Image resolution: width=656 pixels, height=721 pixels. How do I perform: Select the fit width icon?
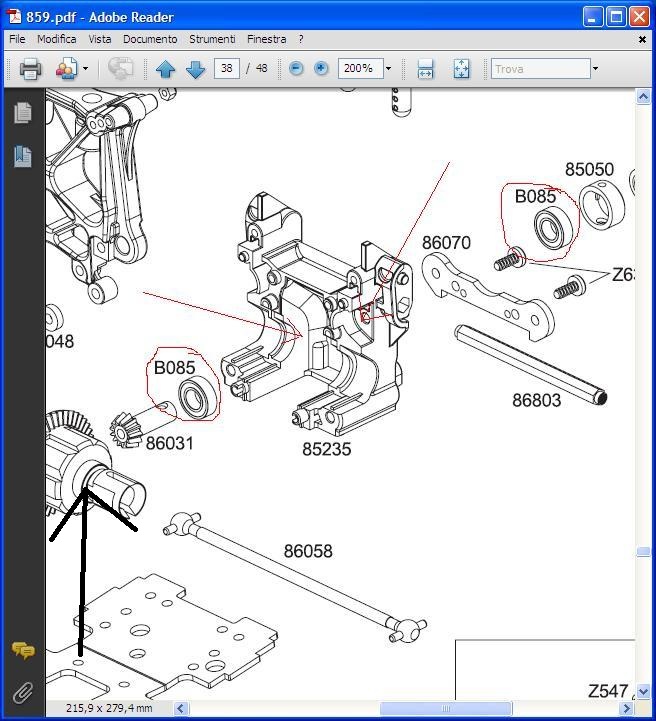(x=425, y=69)
